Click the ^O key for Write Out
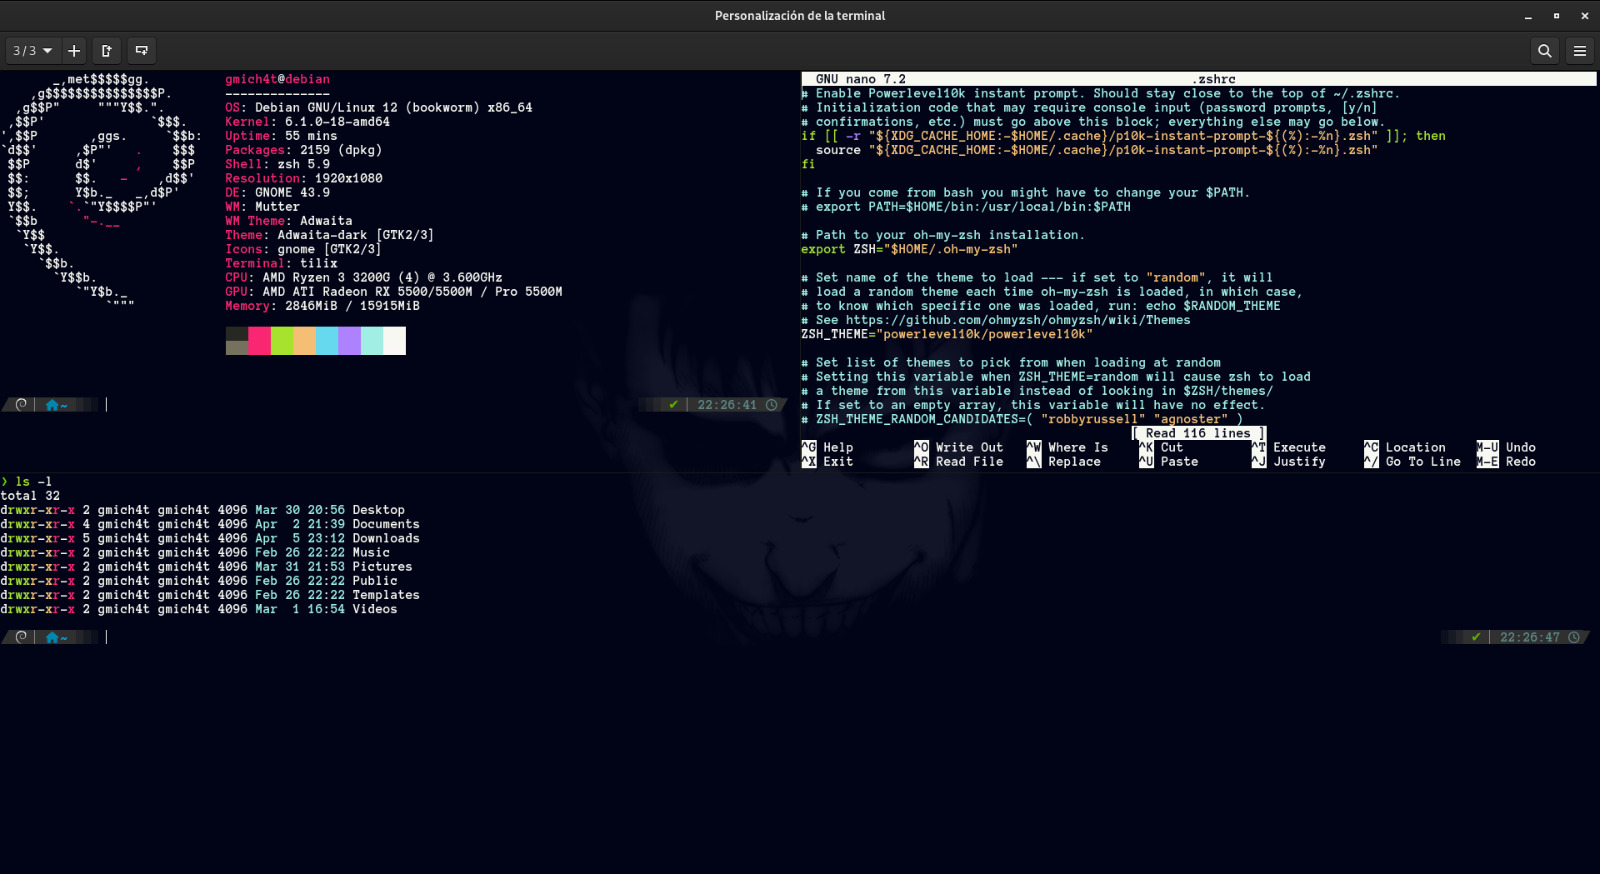The width and height of the screenshot is (1600, 874). click(921, 447)
